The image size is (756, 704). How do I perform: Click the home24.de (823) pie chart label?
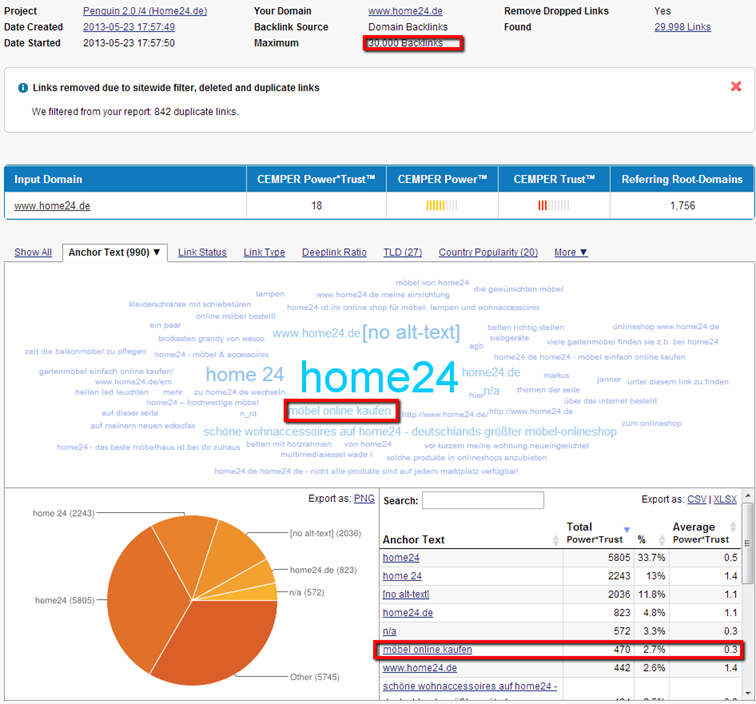pyautogui.click(x=324, y=570)
